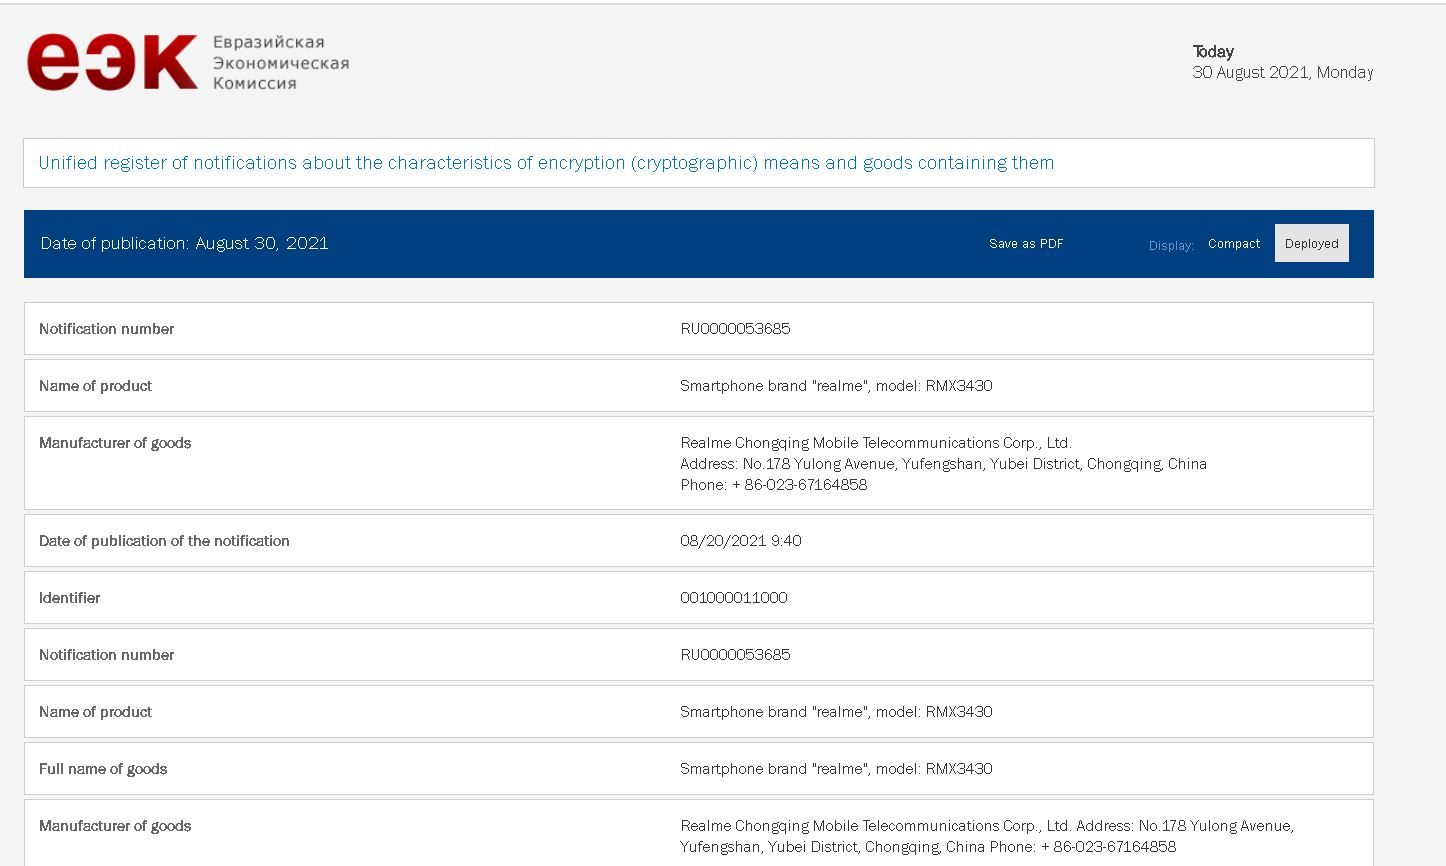This screenshot has width=1446, height=866.
Task: Open the Unified register of notifications link
Action: point(545,162)
